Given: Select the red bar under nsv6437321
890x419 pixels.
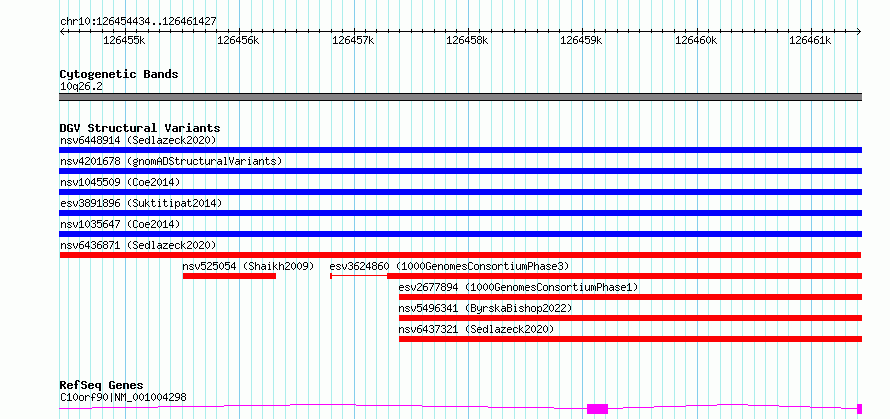Looking at the screenshot, I should [x=631, y=339].
